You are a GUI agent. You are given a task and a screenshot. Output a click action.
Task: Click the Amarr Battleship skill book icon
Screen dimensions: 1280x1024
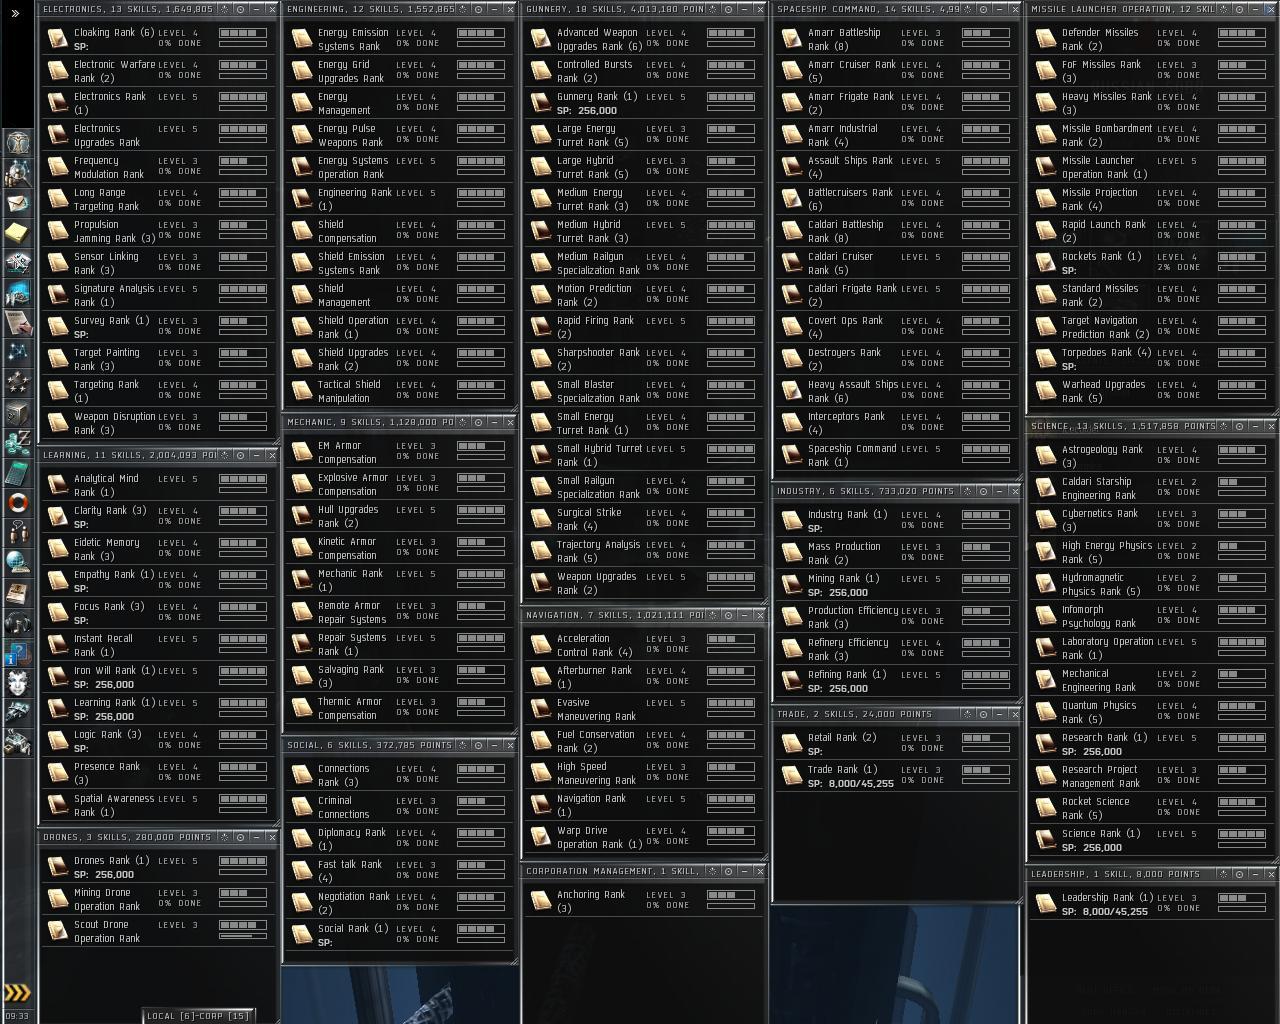pos(792,39)
